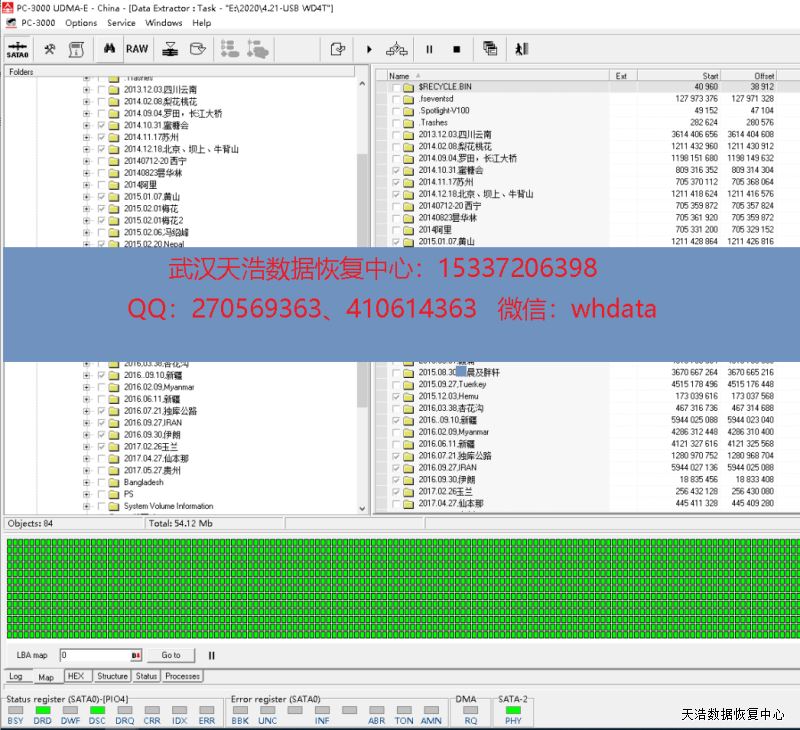This screenshot has height=730, width=800.
Task: Click the Go to button
Action: (x=171, y=655)
